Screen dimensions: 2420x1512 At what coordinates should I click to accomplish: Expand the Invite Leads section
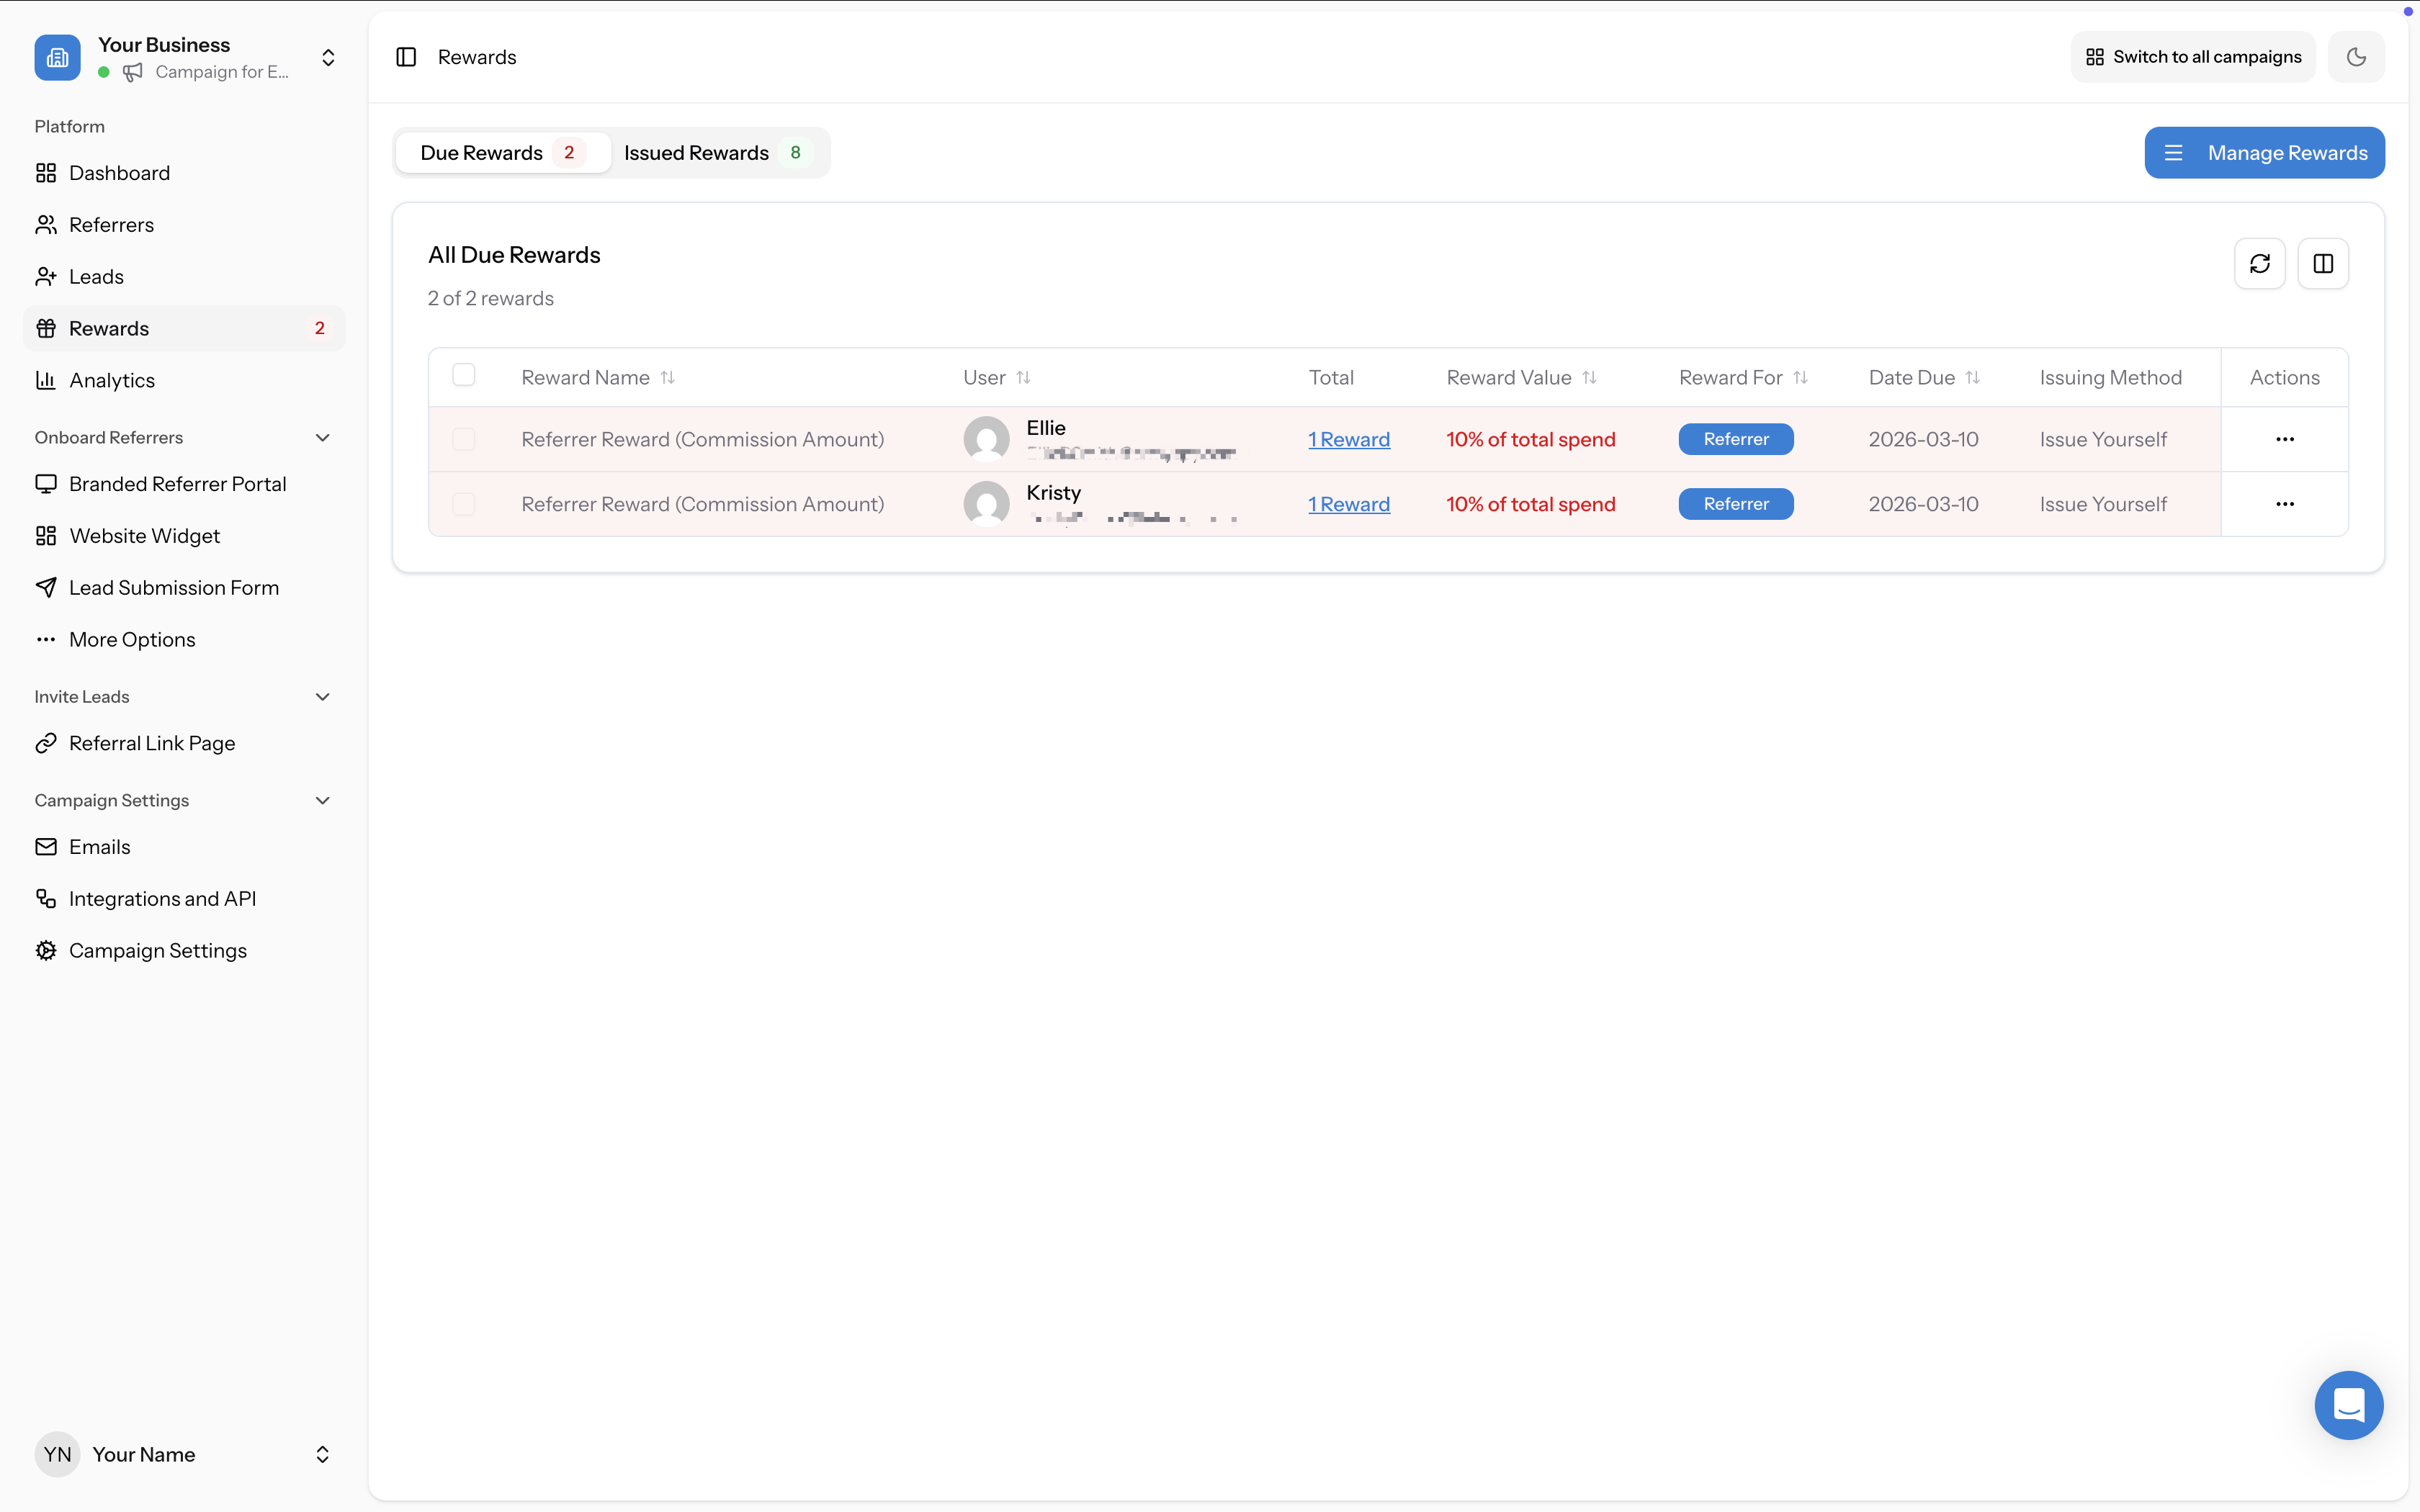[322, 696]
